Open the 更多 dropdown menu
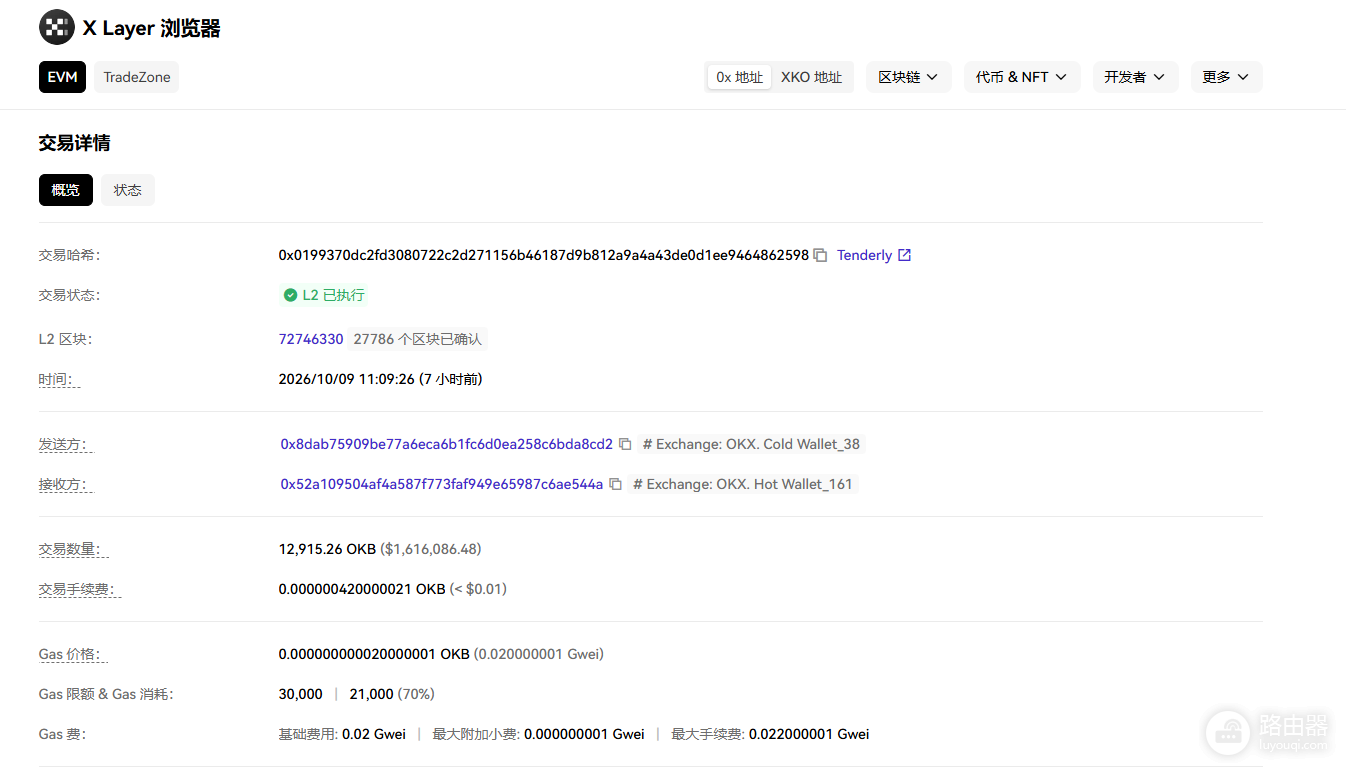 [x=1226, y=77]
